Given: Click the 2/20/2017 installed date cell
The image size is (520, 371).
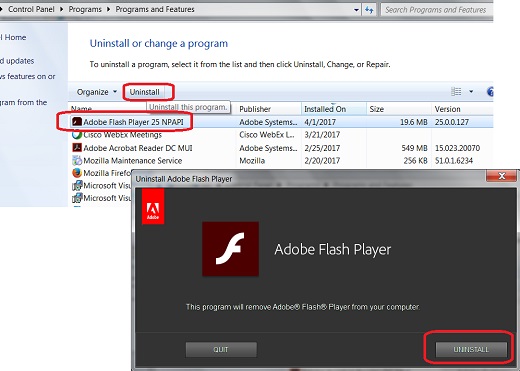Looking at the screenshot, I should 322,161.
